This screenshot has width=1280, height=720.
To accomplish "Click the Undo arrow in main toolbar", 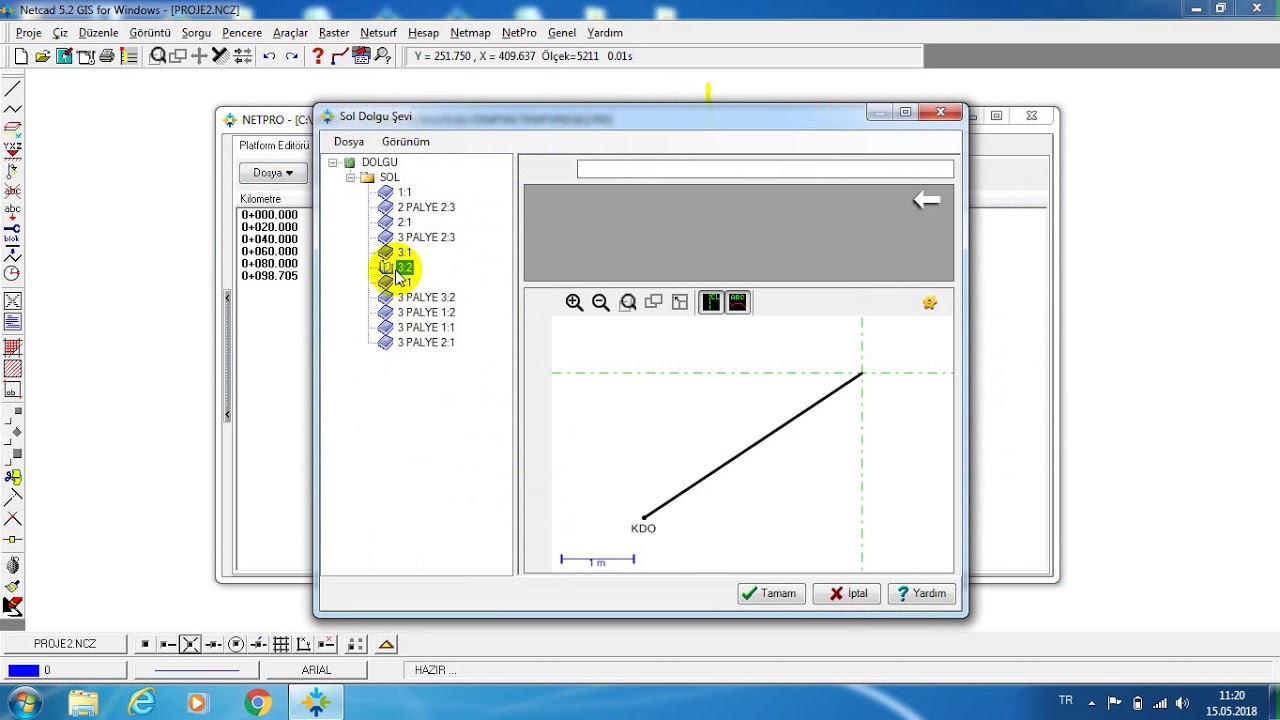I will click(269, 56).
